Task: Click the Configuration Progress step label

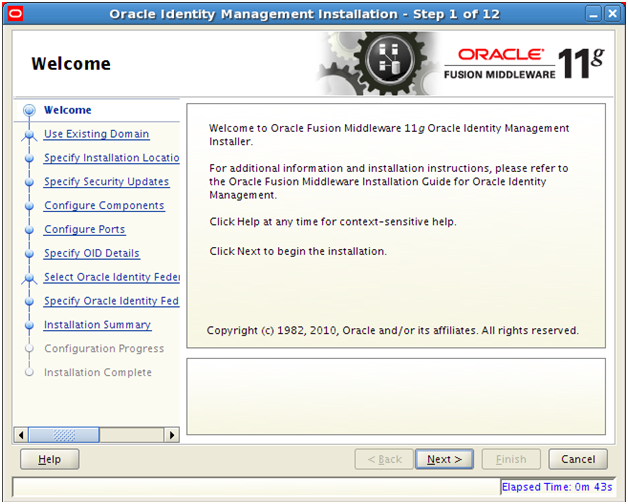Action: point(104,349)
